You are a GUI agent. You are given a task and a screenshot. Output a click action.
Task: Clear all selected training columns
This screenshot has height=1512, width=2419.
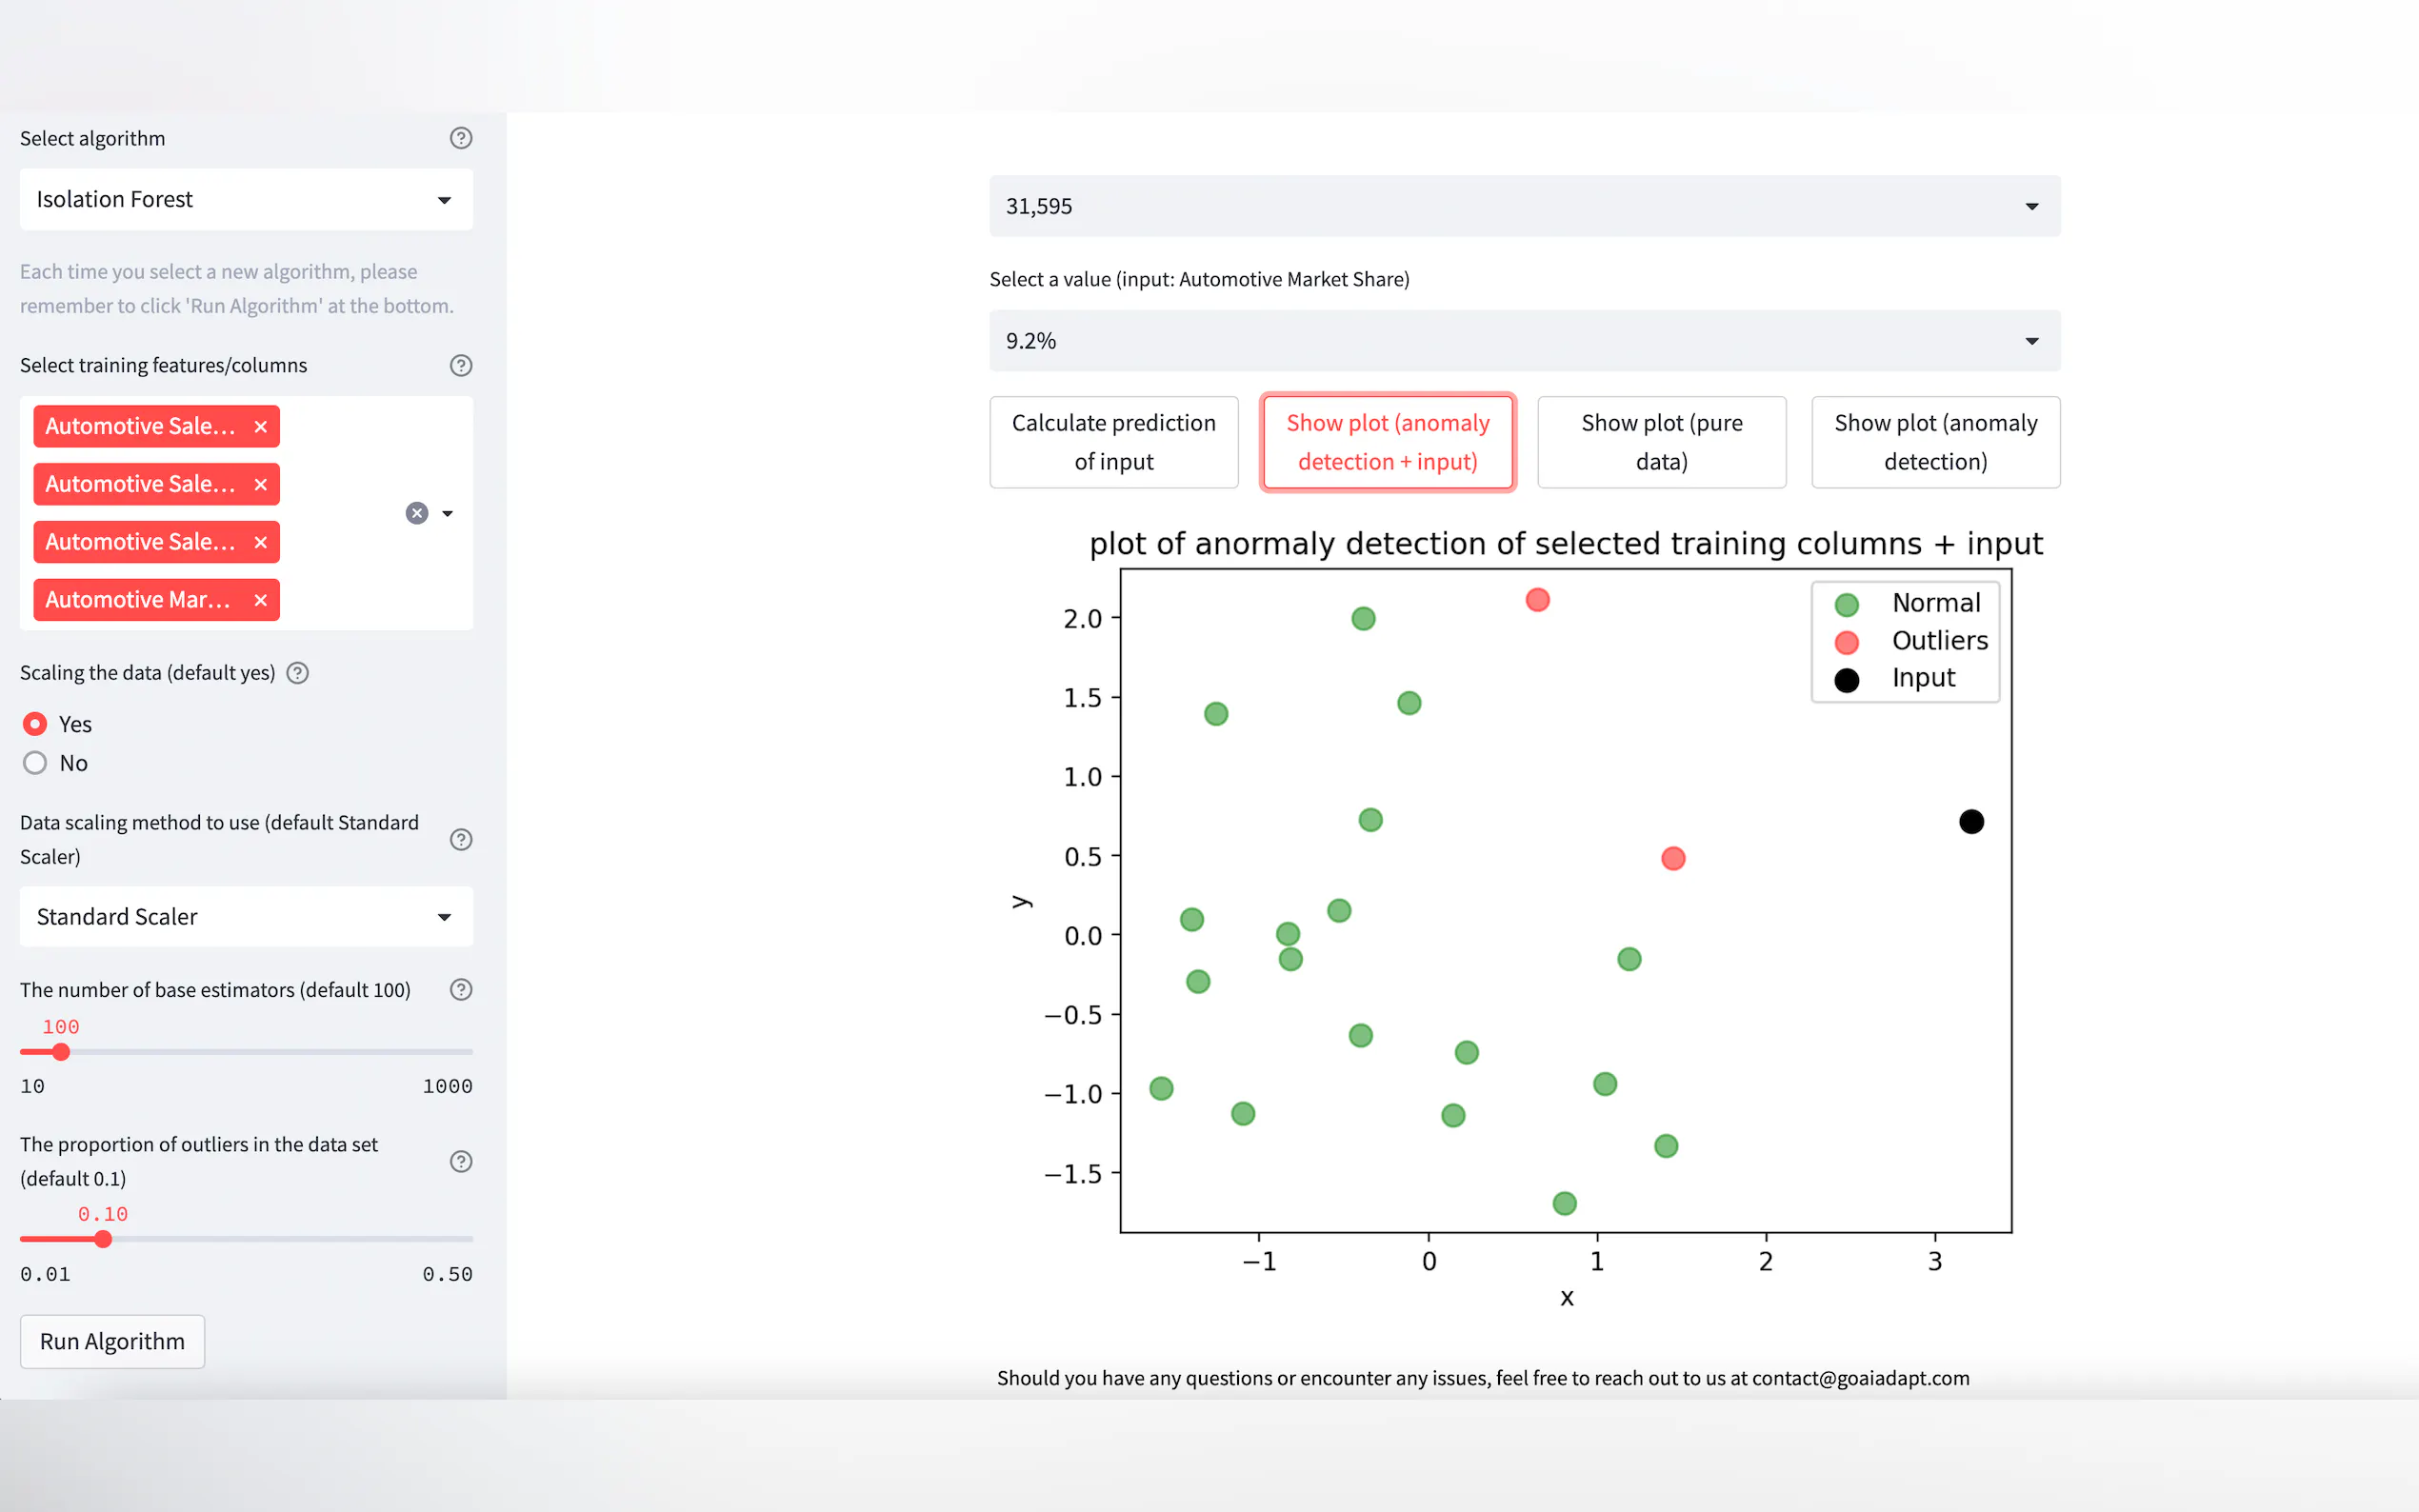(417, 513)
